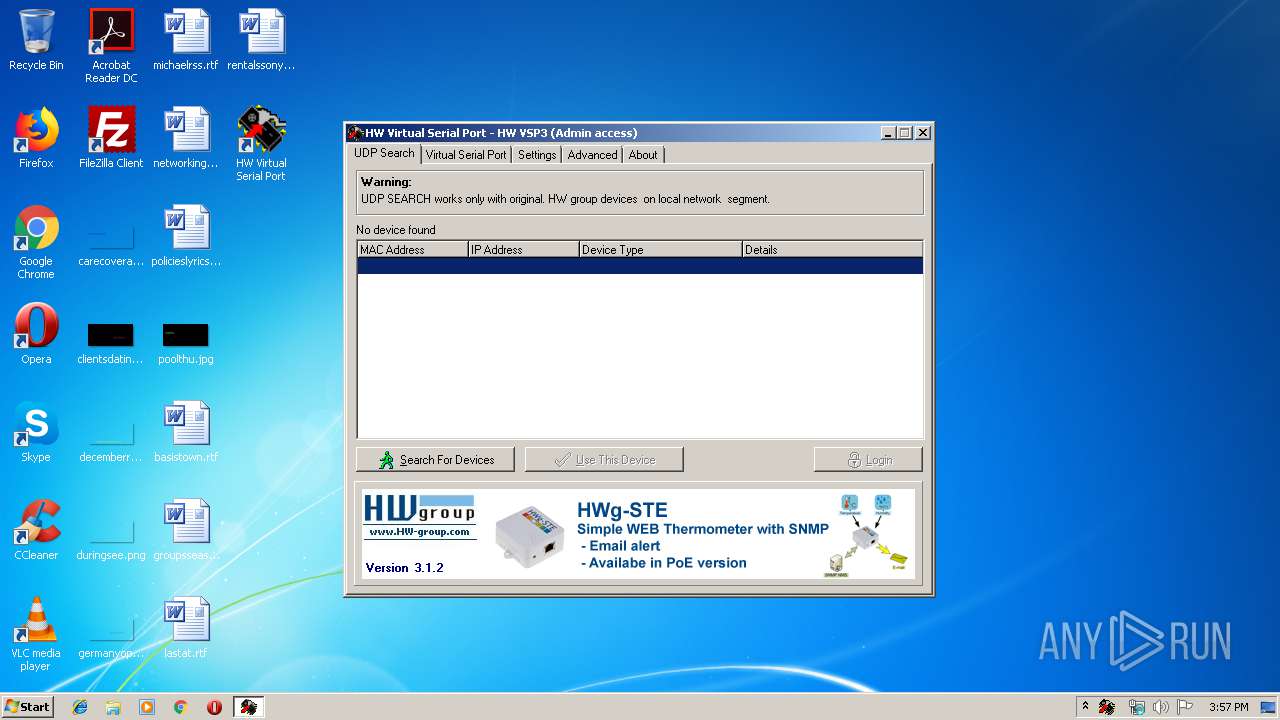This screenshot has height=720, width=1280.
Task: Open Opera browser desktop shortcut
Action: tap(36, 334)
